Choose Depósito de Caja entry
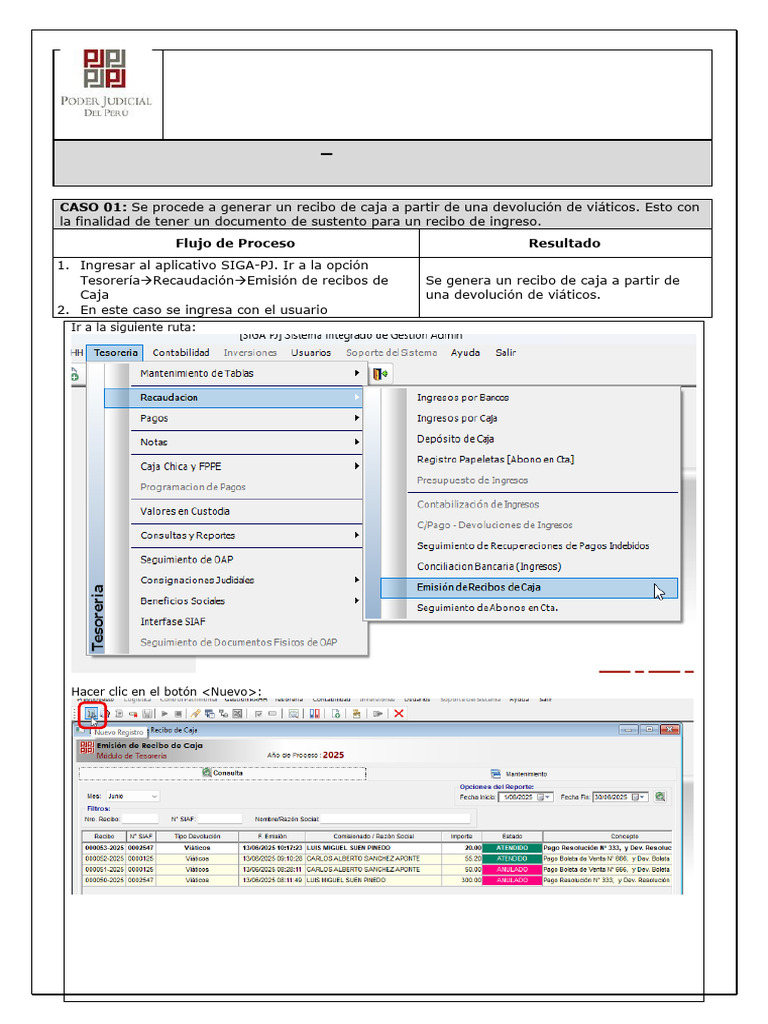The width and height of the screenshot is (768, 1024). pyautogui.click(x=455, y=439)
